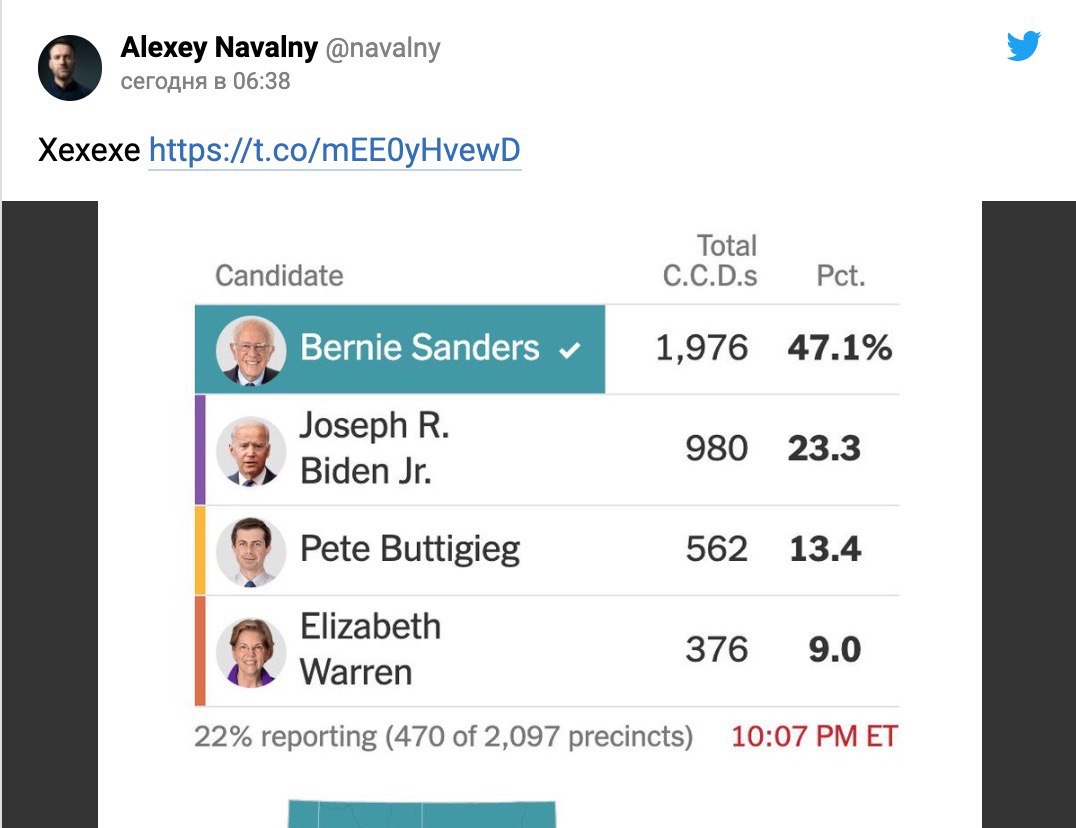Open the t.co/mEE0yHvewD link
This screenshot has width=1076, height=828.
pos(335,150)
